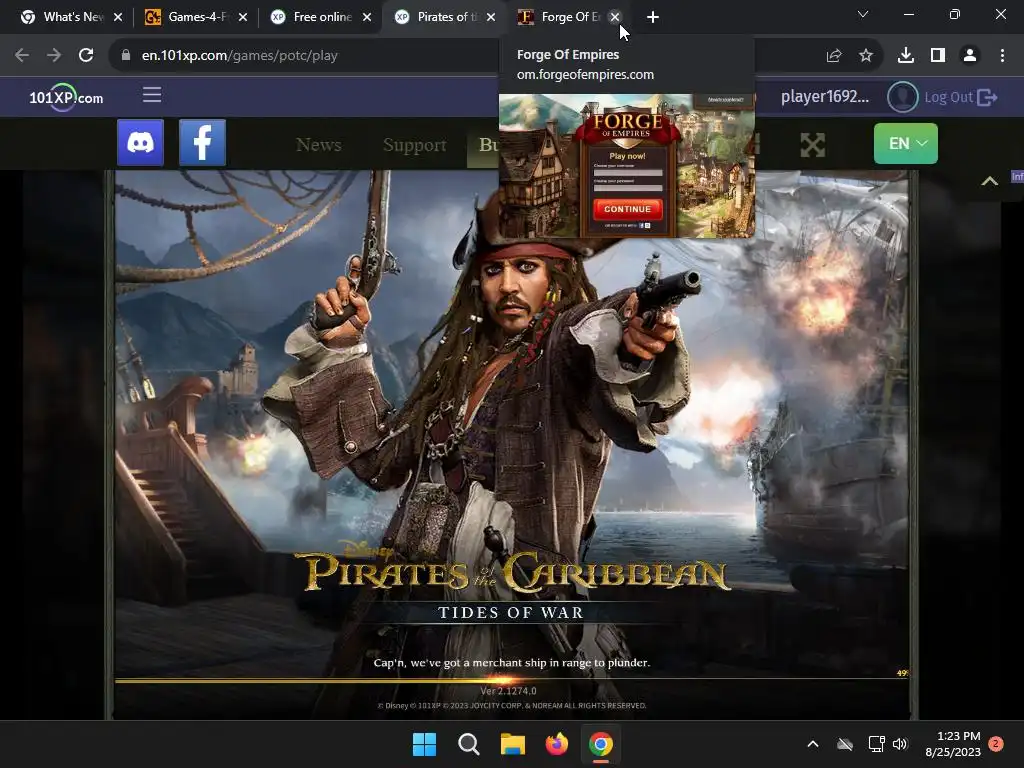Open clock showing 1:23 PM
1024x768 pixels.
click(x=953, y=744)
